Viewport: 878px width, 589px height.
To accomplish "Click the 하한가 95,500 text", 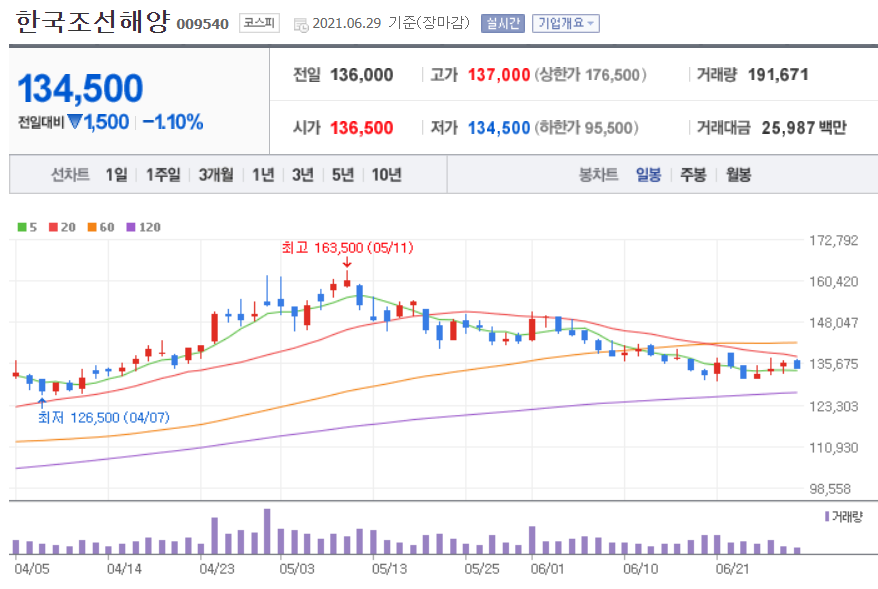I will (x=586, y=128).
